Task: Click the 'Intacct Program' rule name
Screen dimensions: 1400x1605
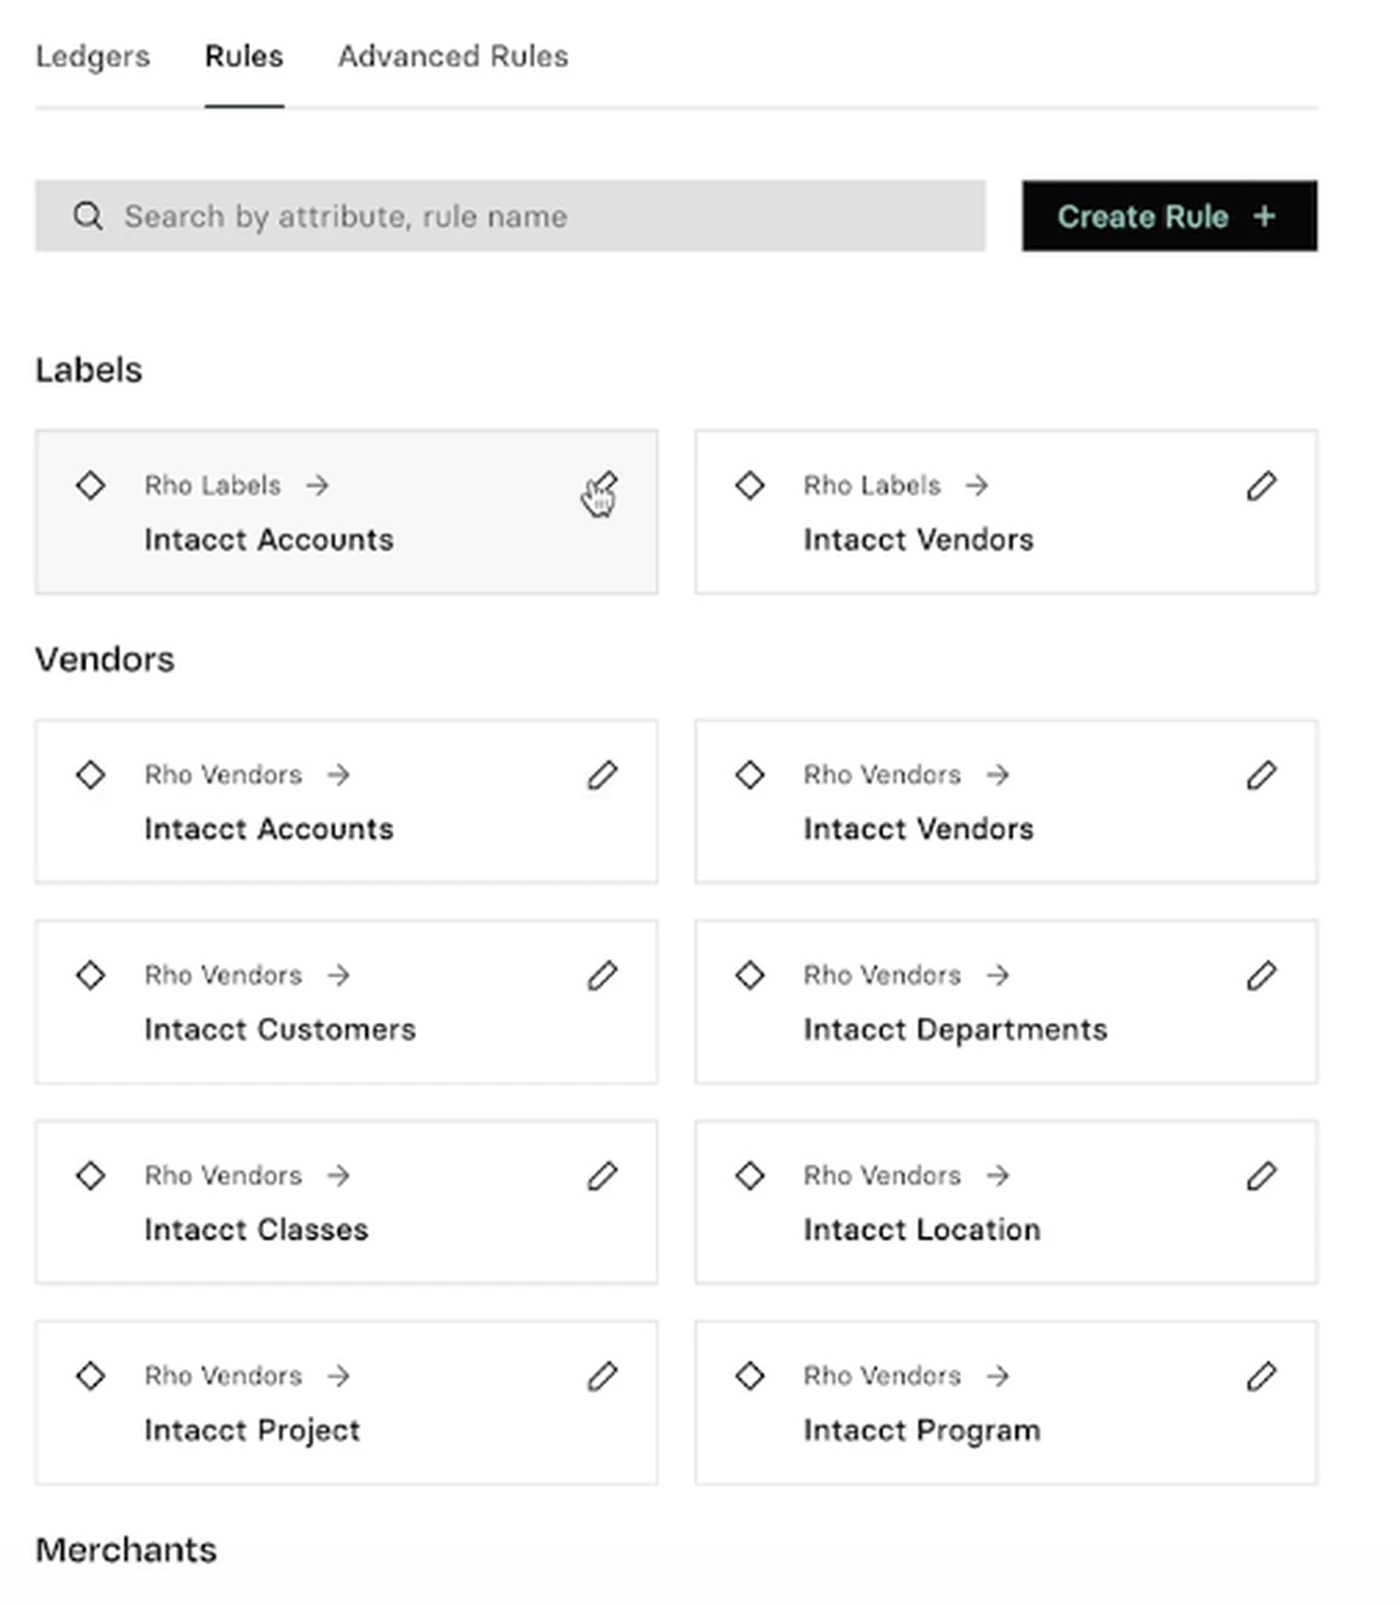Action: [x=922, y=1431]
